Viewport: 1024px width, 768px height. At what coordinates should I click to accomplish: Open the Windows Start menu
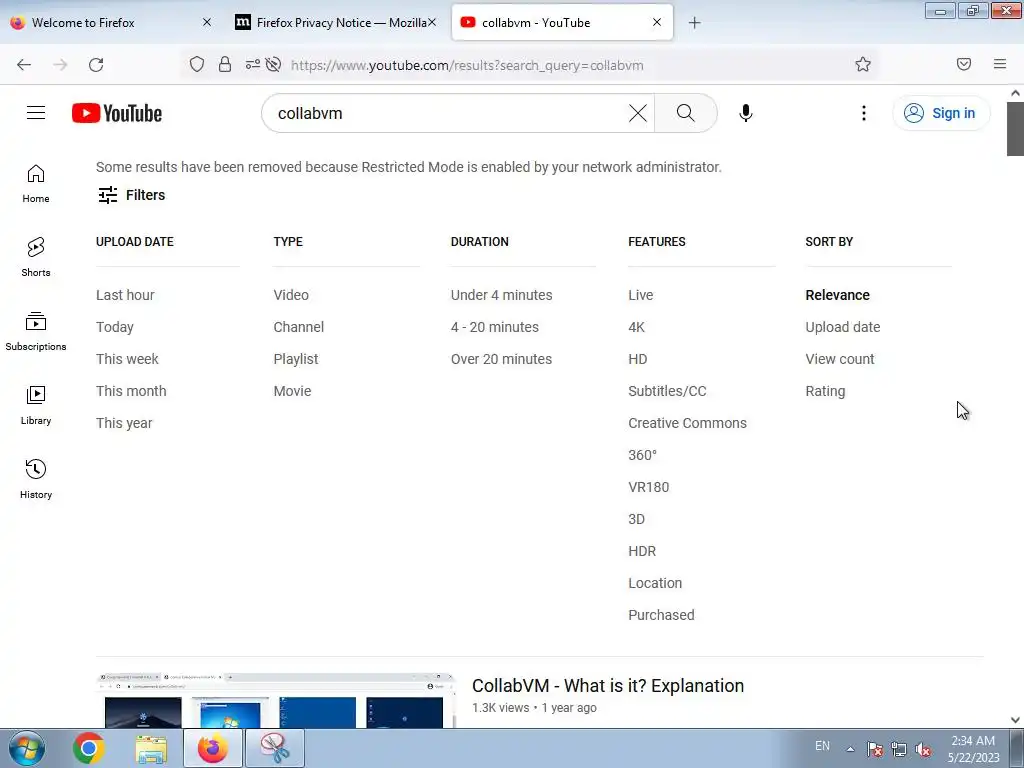[27, 748]
